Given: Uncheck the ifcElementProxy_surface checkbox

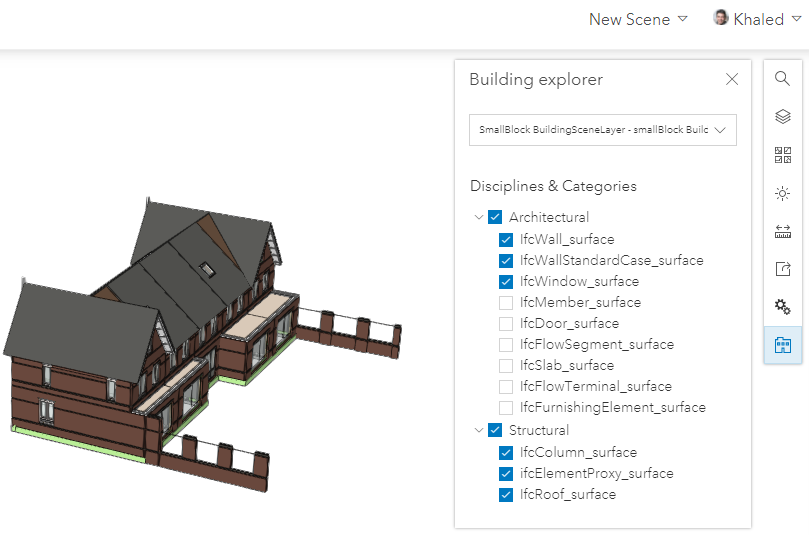Looking at the screenshot, I should (506, 474).
